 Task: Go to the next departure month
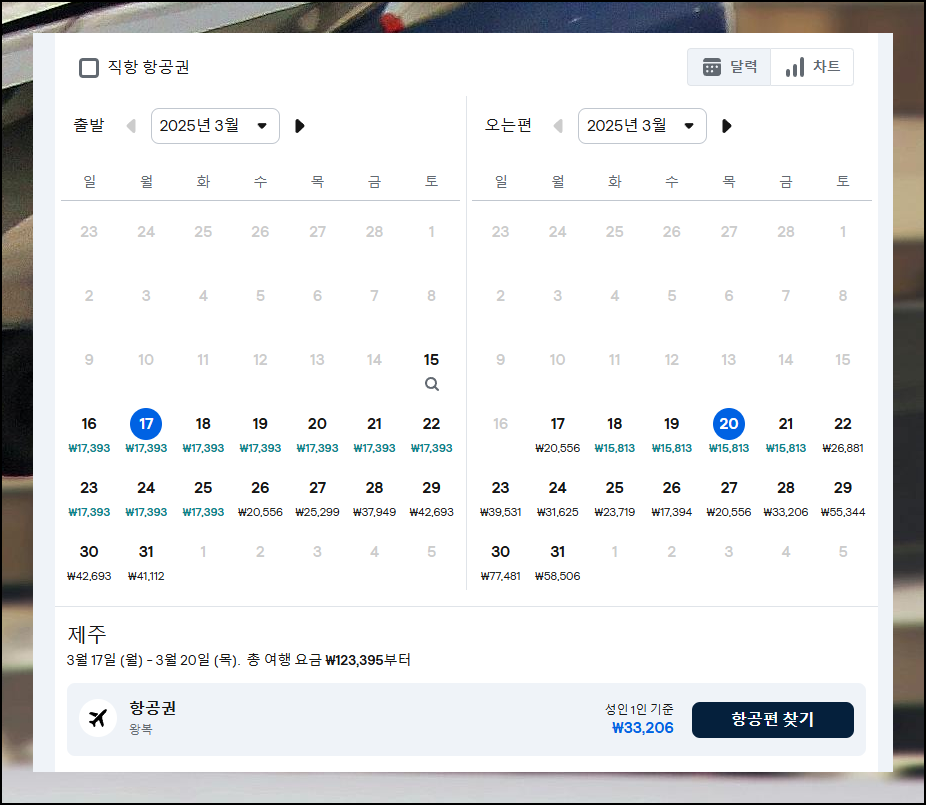pos(299,126)
